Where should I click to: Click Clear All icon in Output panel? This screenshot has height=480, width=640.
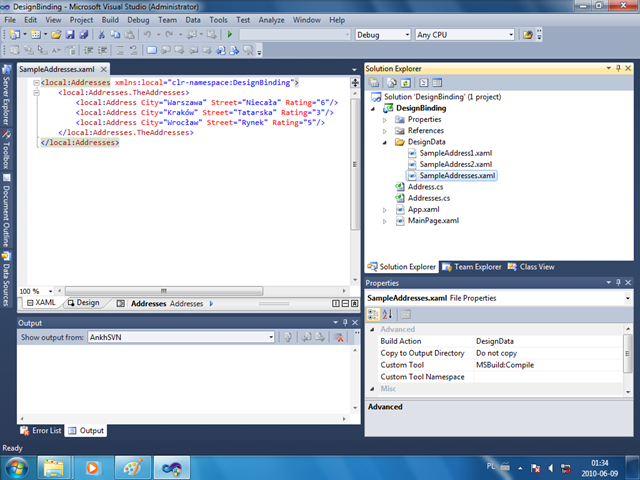tap(338, 337)
